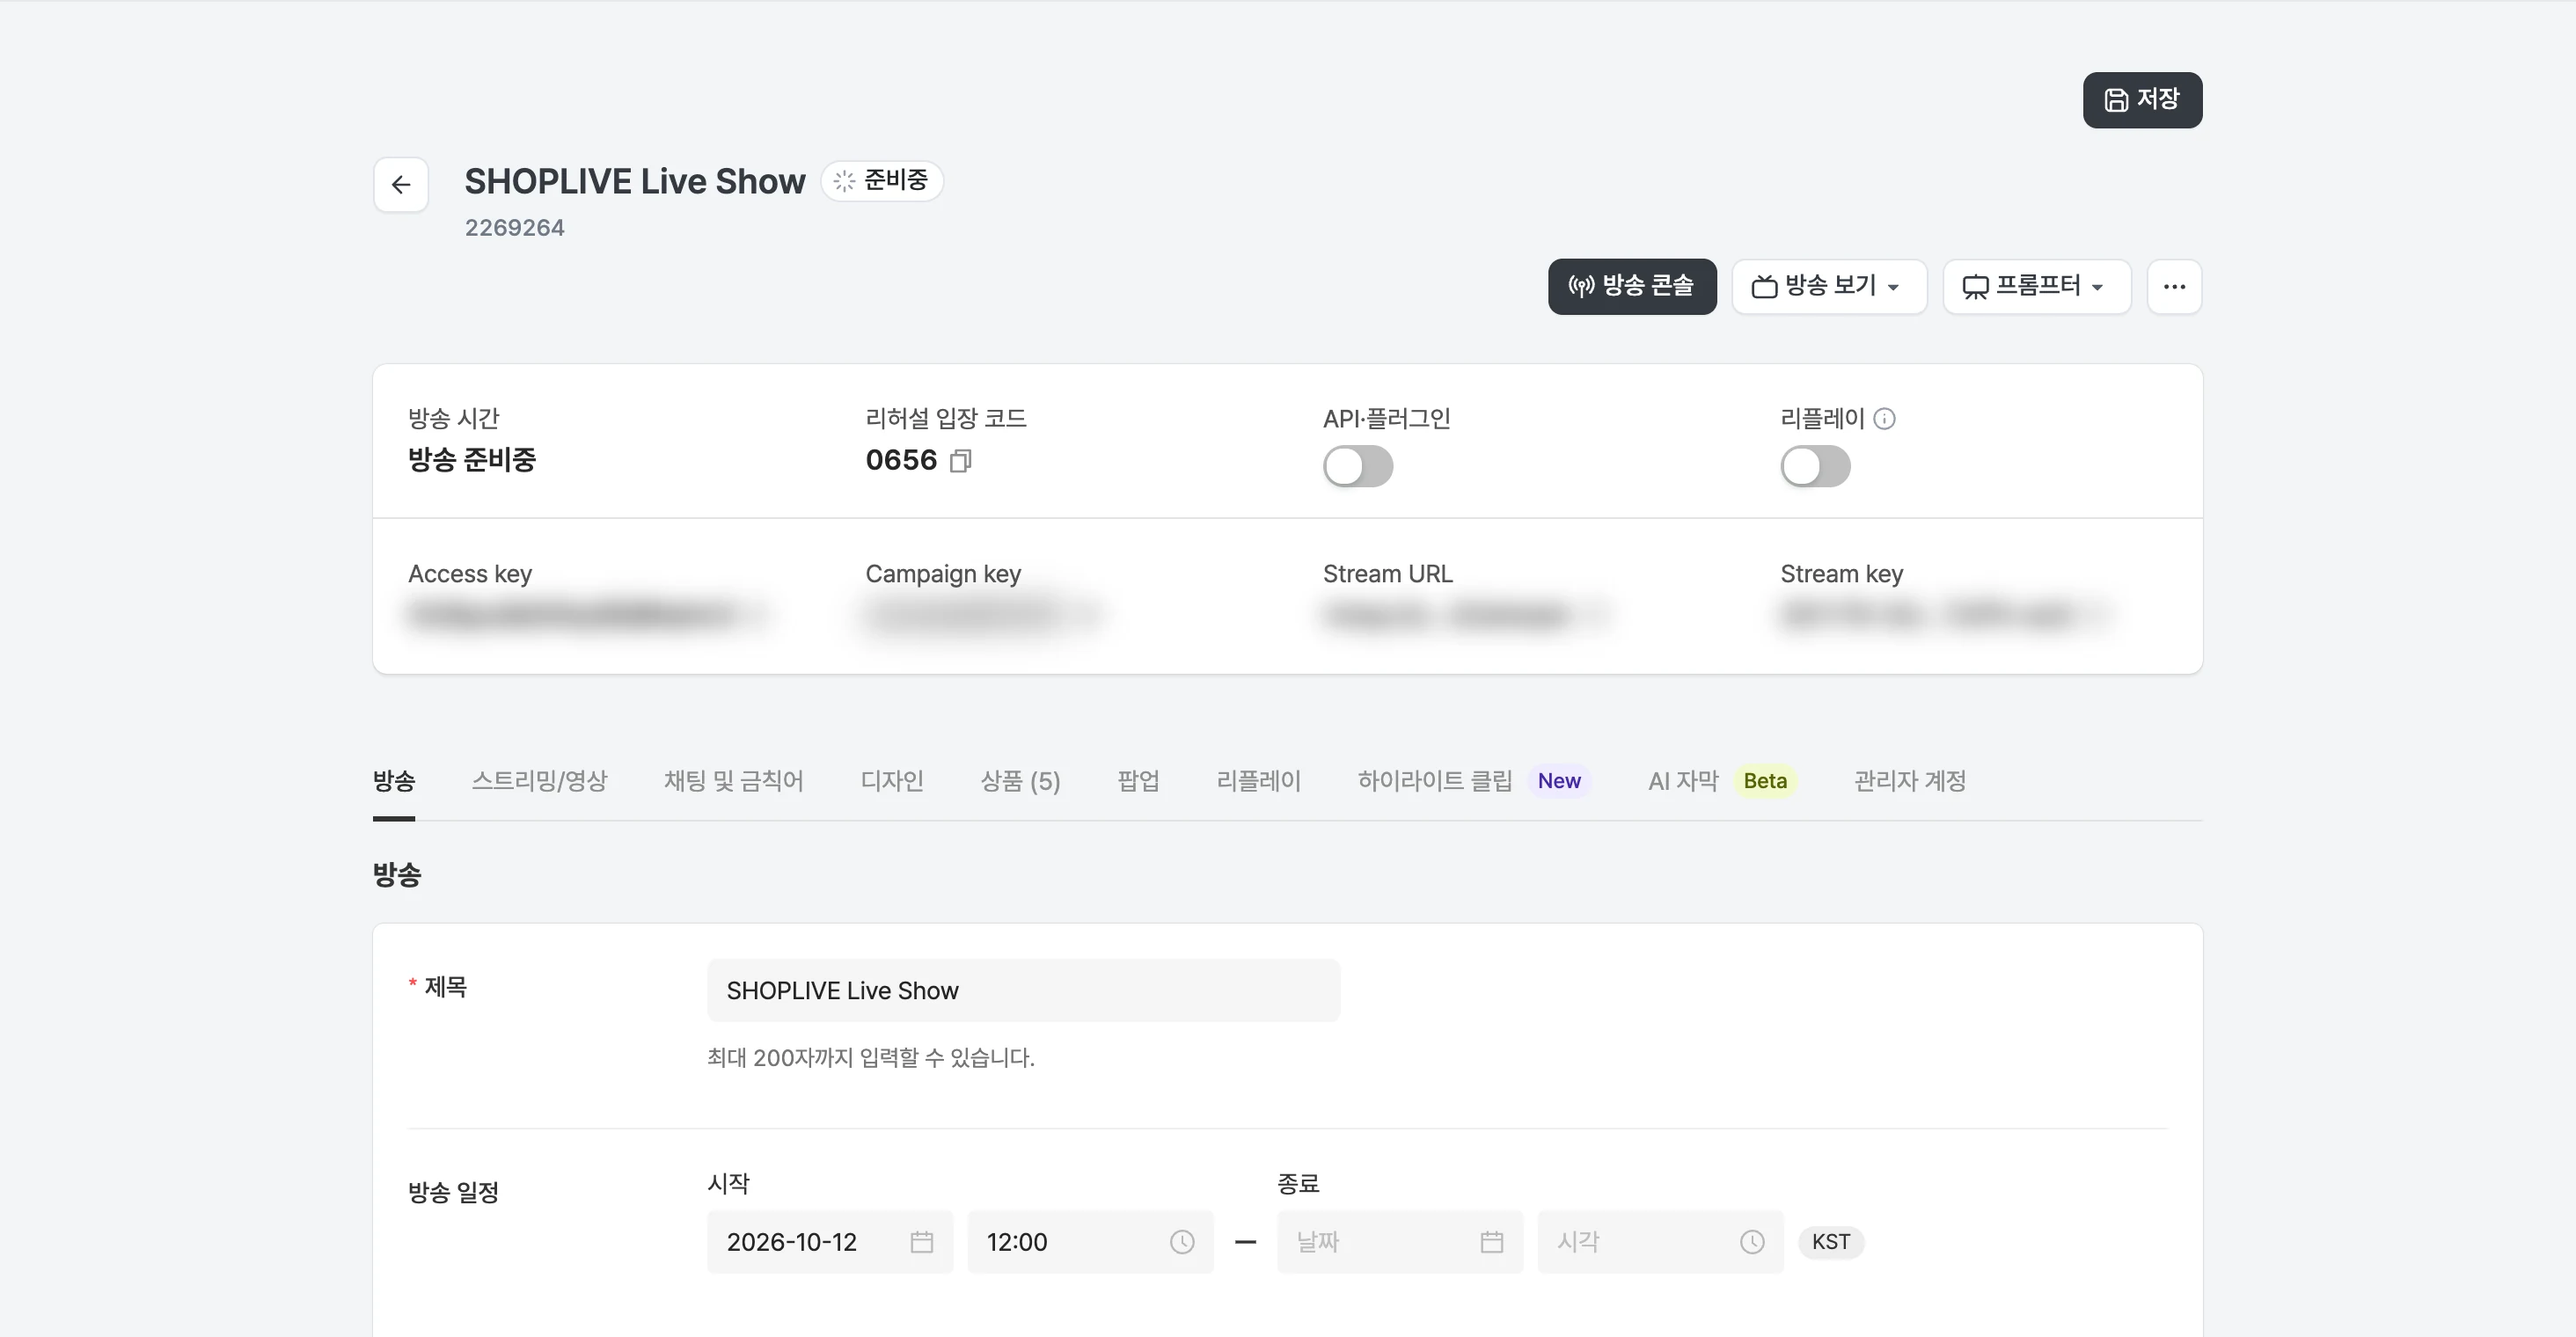Open the 관리자 계정 tab
The image size is (2576, 1337).
[1909, 780]
